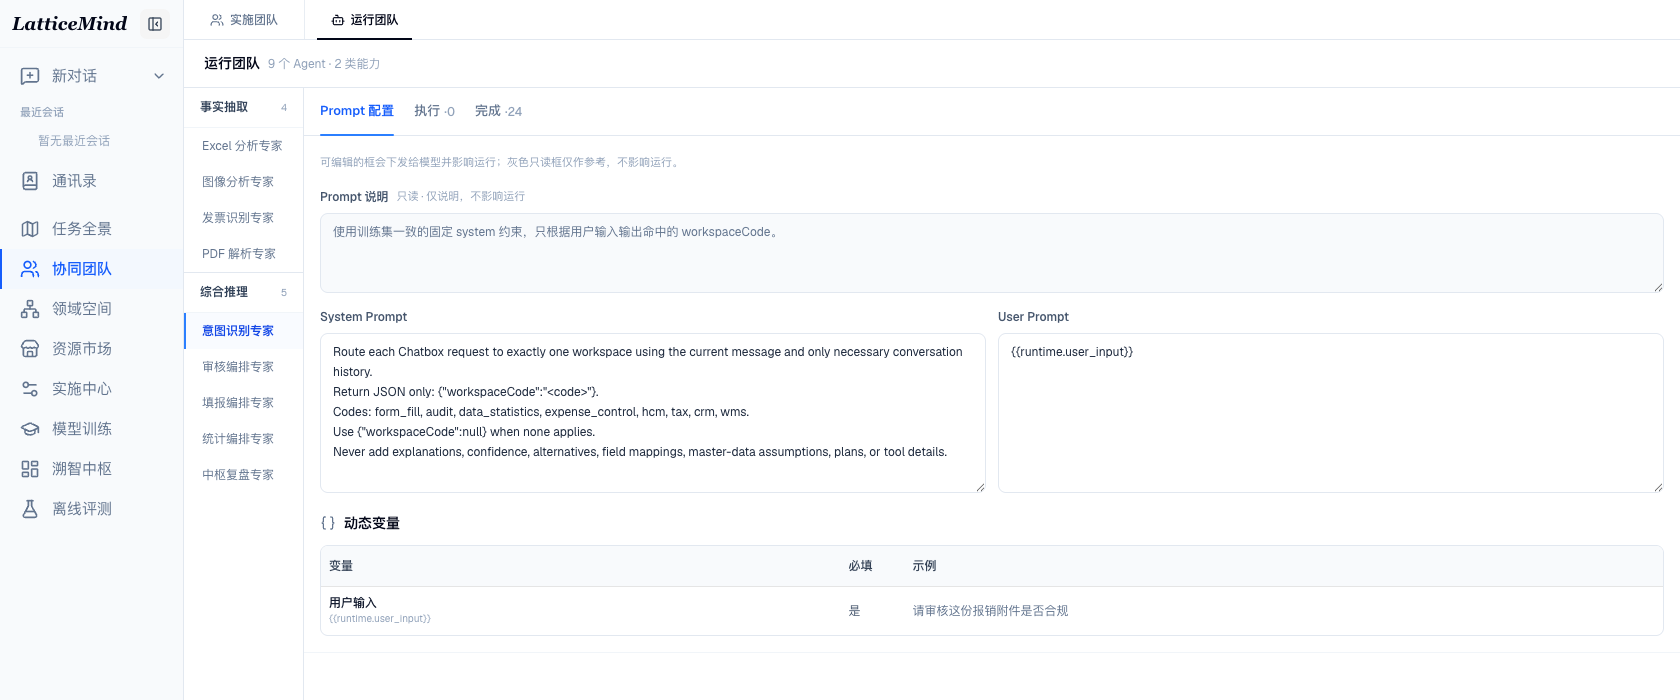Viewport: 1680px width, 700px height.
Task: Click the 实施团队 tab people icon
Action: 217,20
